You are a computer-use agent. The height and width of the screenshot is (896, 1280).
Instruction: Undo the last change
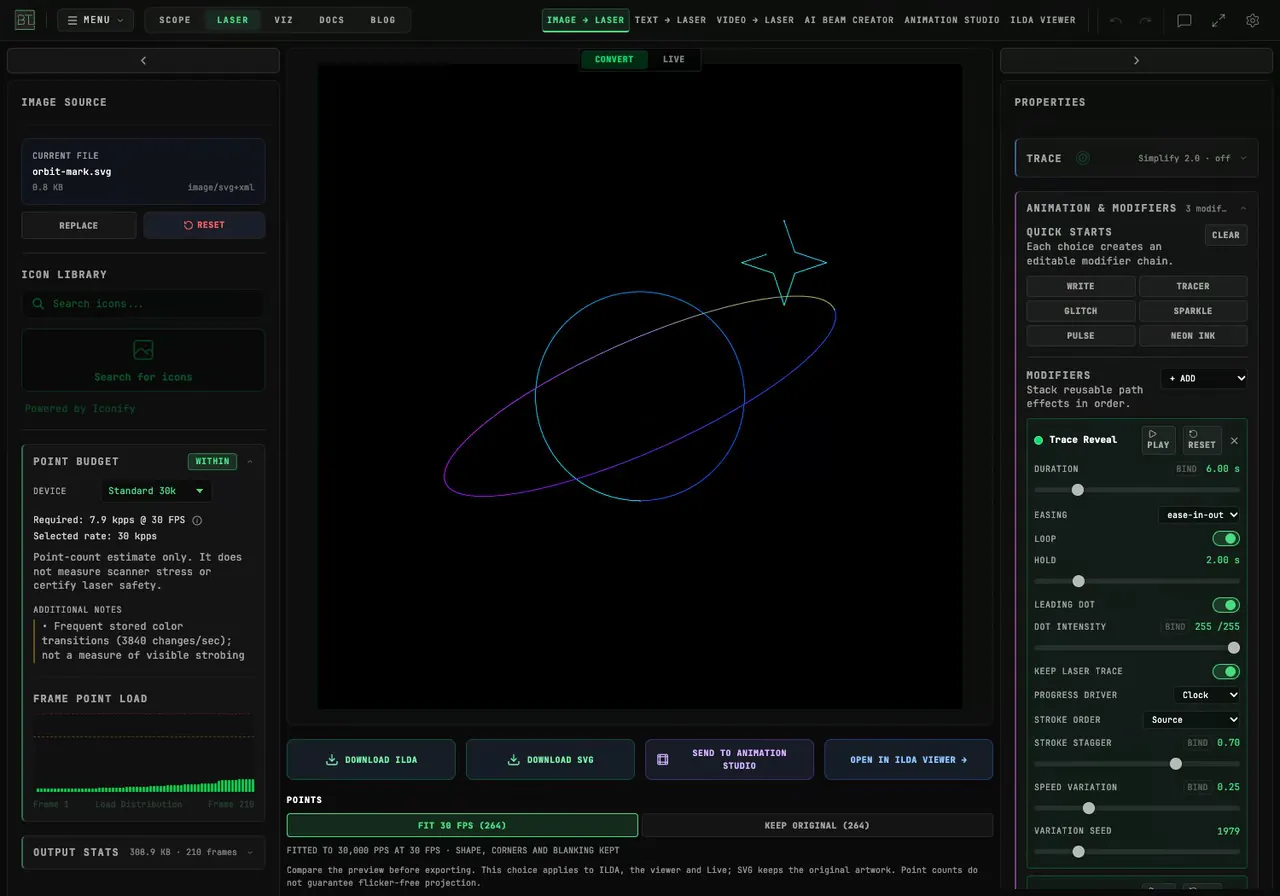point(1116,20)
